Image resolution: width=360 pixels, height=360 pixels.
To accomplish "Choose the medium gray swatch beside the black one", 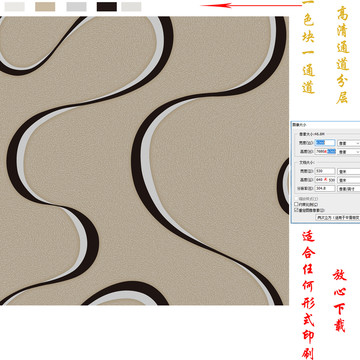I will (76, 7).
